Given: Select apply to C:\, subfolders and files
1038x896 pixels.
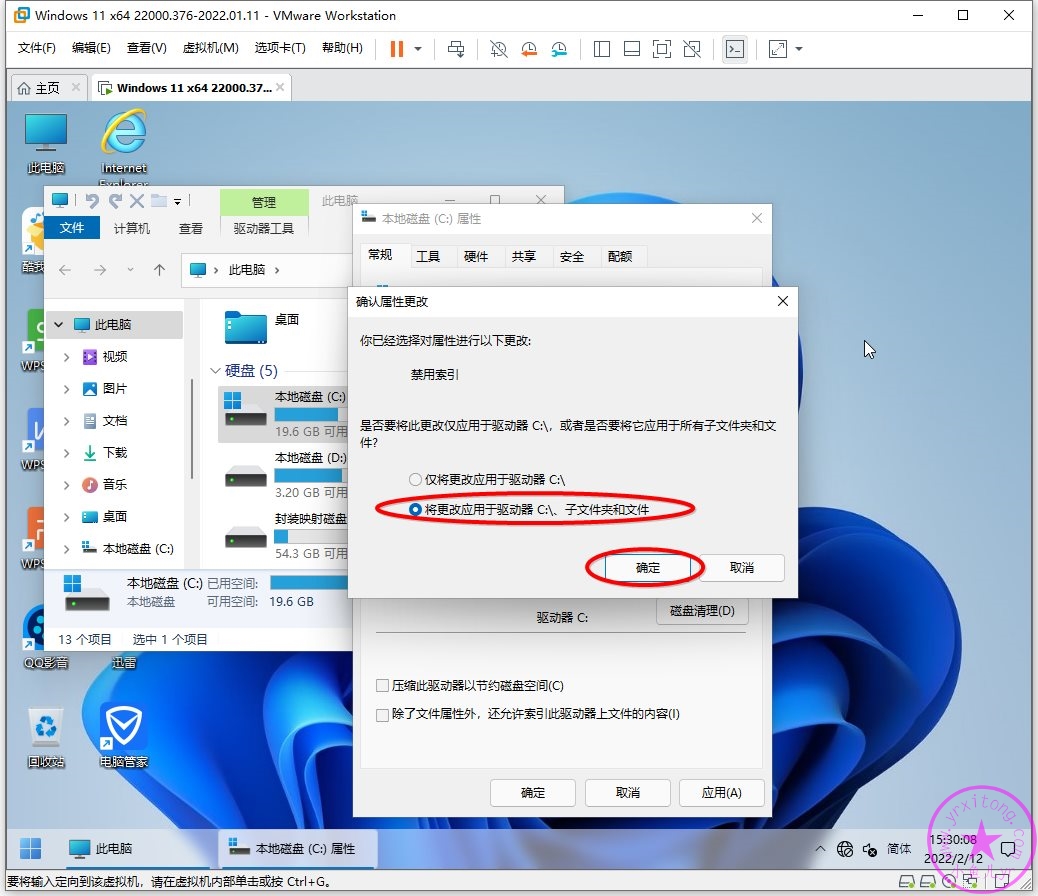Looking at the screenshot, I should click(416, 510).
